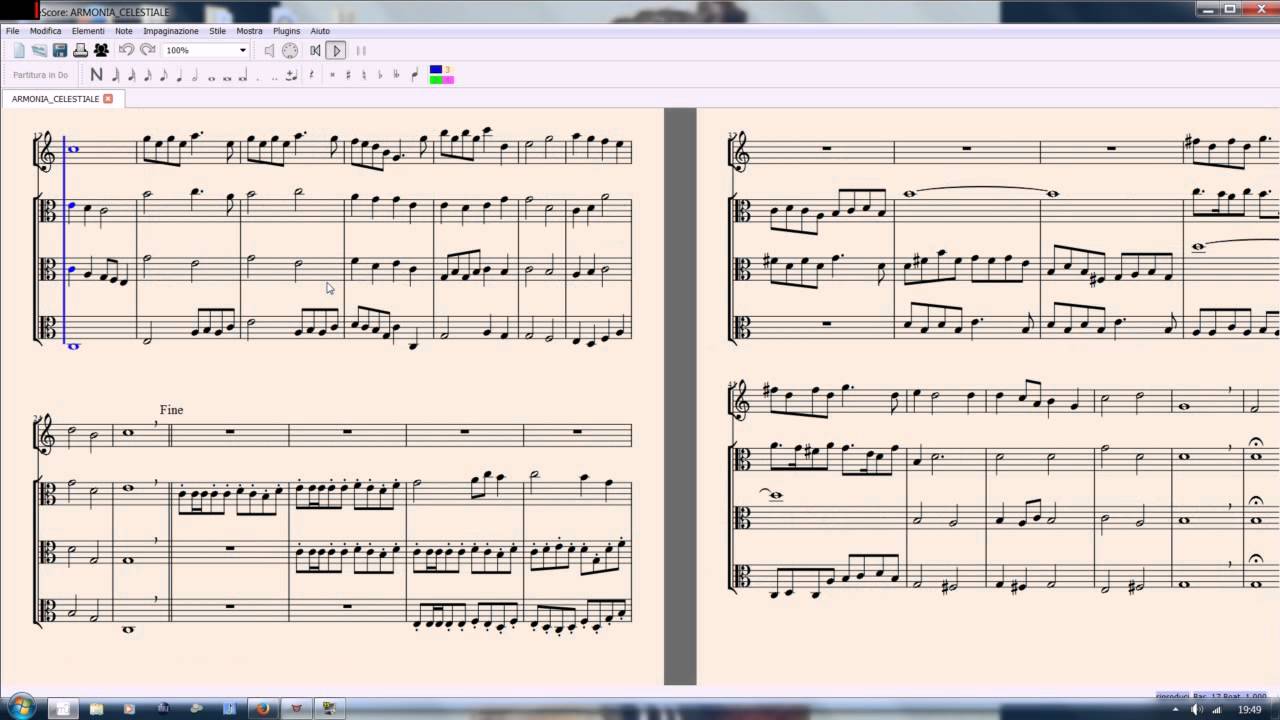The width and height of the screenshot is (1280, 720).
Task: Start playback with the play button
Action: tap(336, 50)
